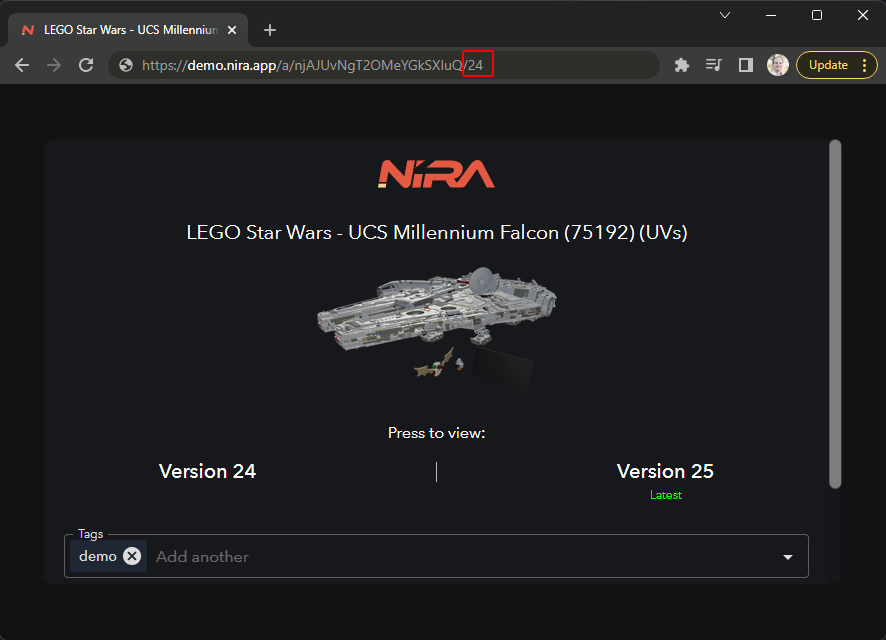The image size is (886, 640).
Task: Open the user profile avatar
Action: point(778,66)
